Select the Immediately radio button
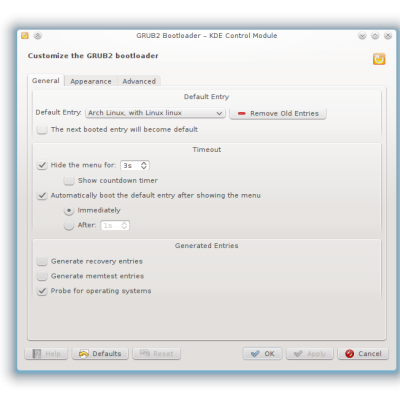 [x=69, y=210]
